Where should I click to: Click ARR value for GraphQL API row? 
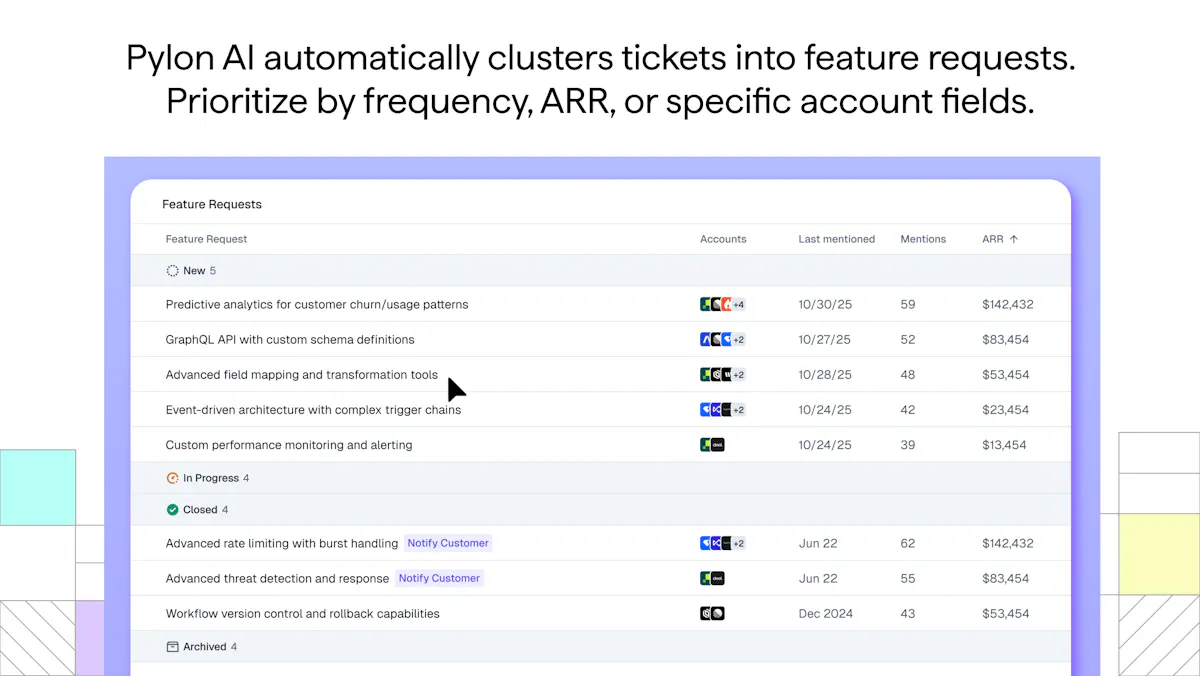pyautogui.click(x=1005, y=339)
